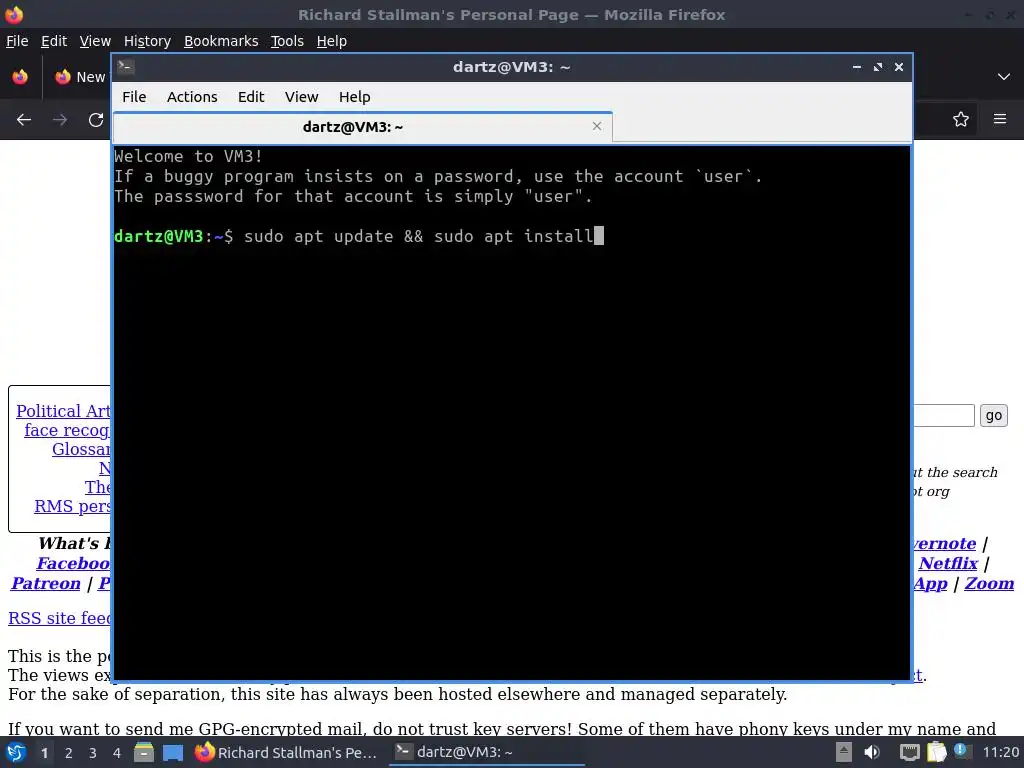Open the RSS site feed link
The width and height of the screenshot is (1024, 768).
tap(59, 618)
